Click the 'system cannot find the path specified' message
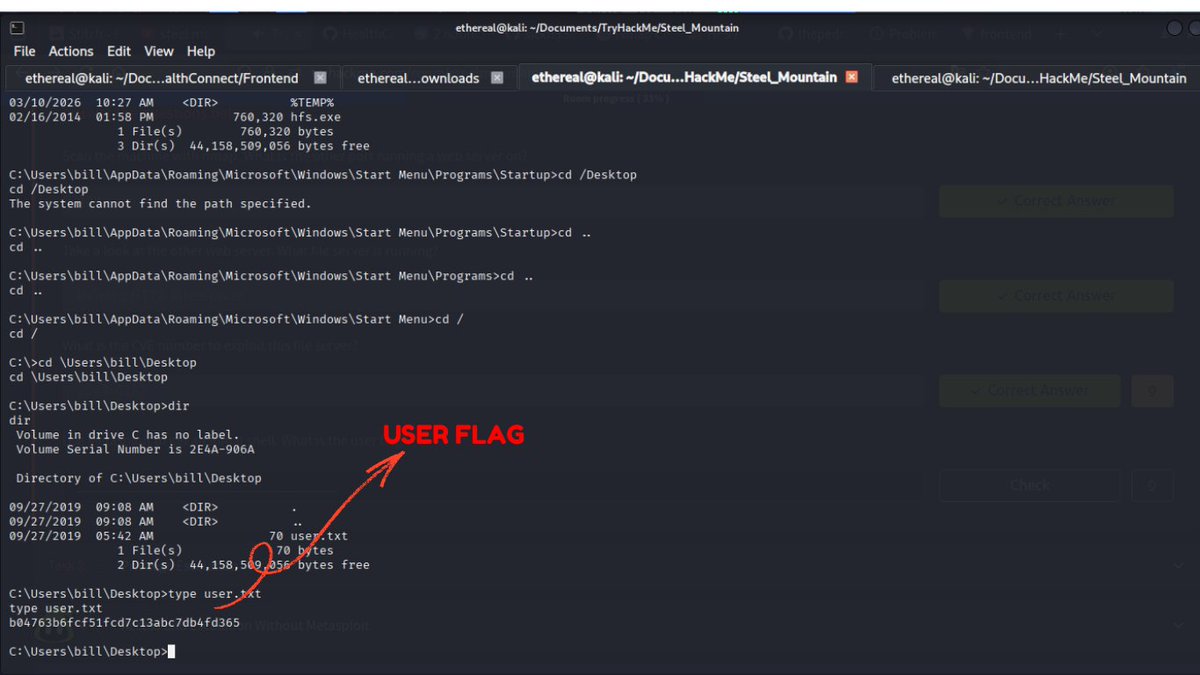The image size is (1200, 675). [x=160, y=204]
